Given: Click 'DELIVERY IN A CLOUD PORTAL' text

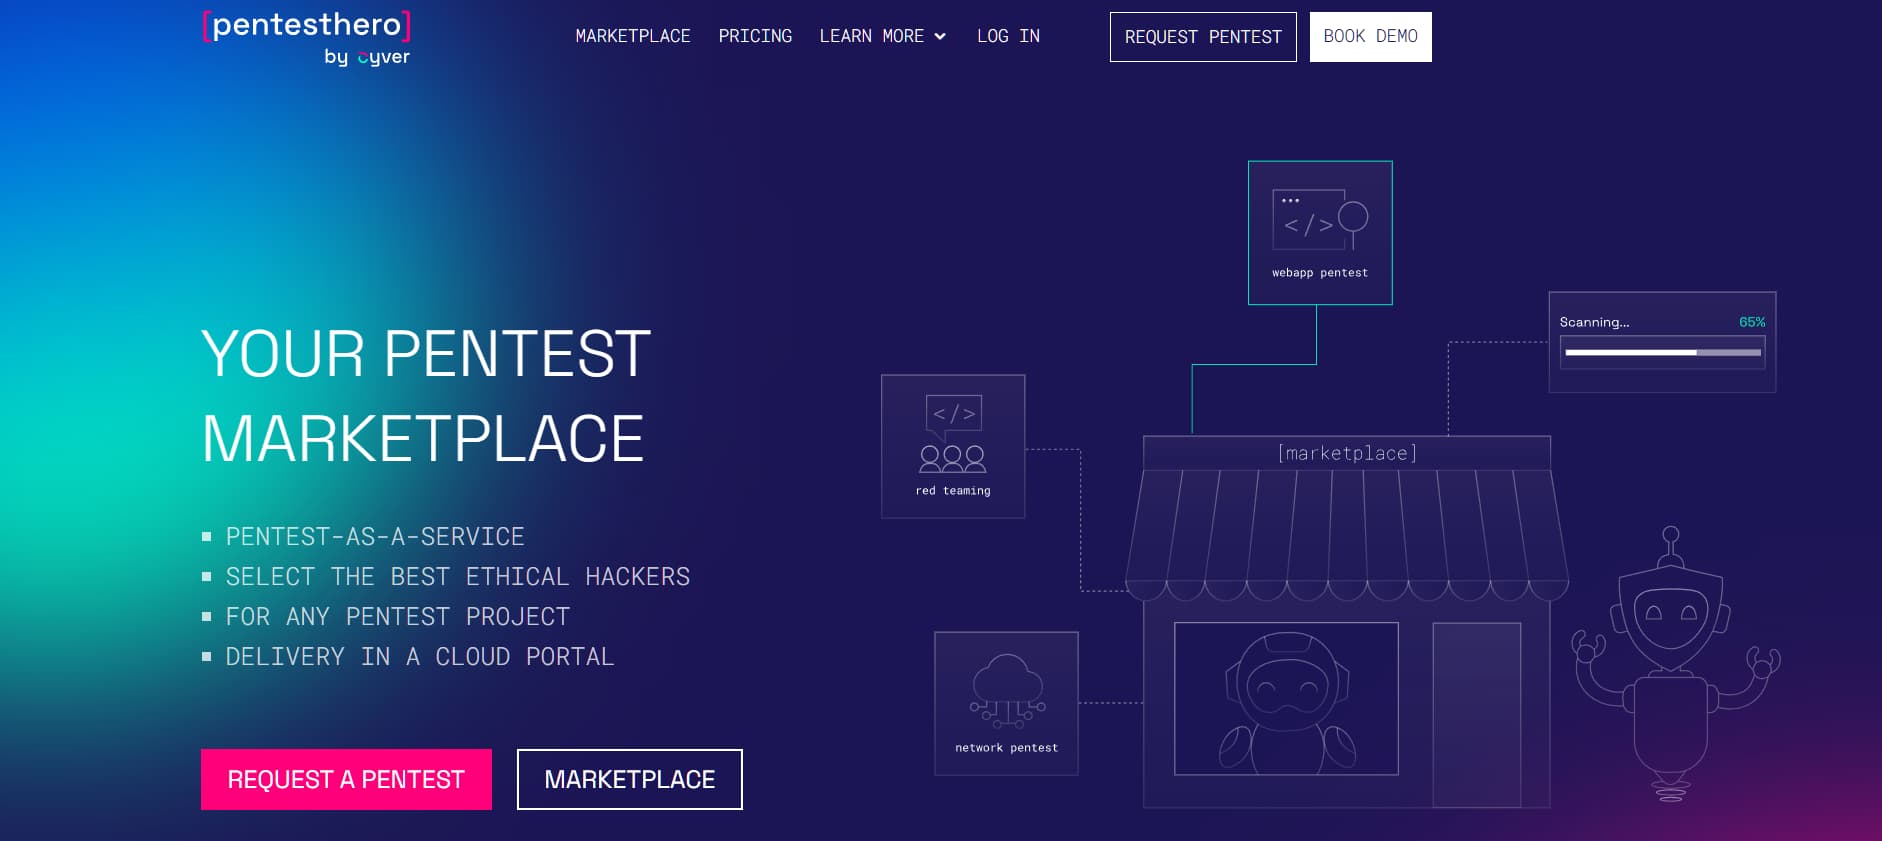Looking at the screenshot, I should tap(420, 657).
